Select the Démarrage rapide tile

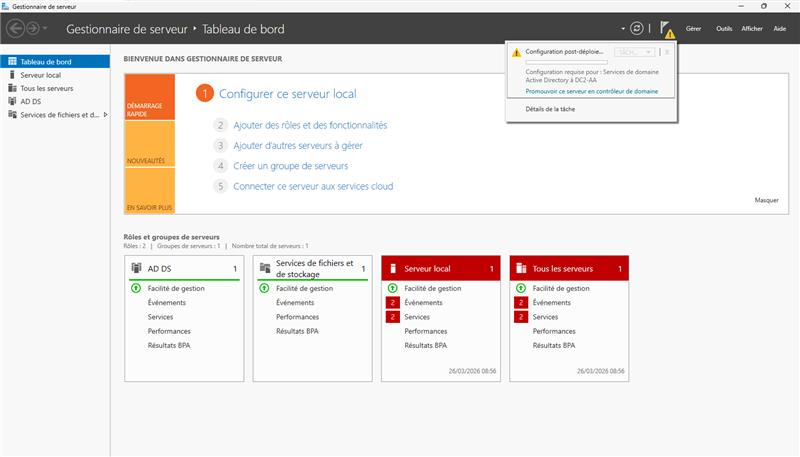149,97
